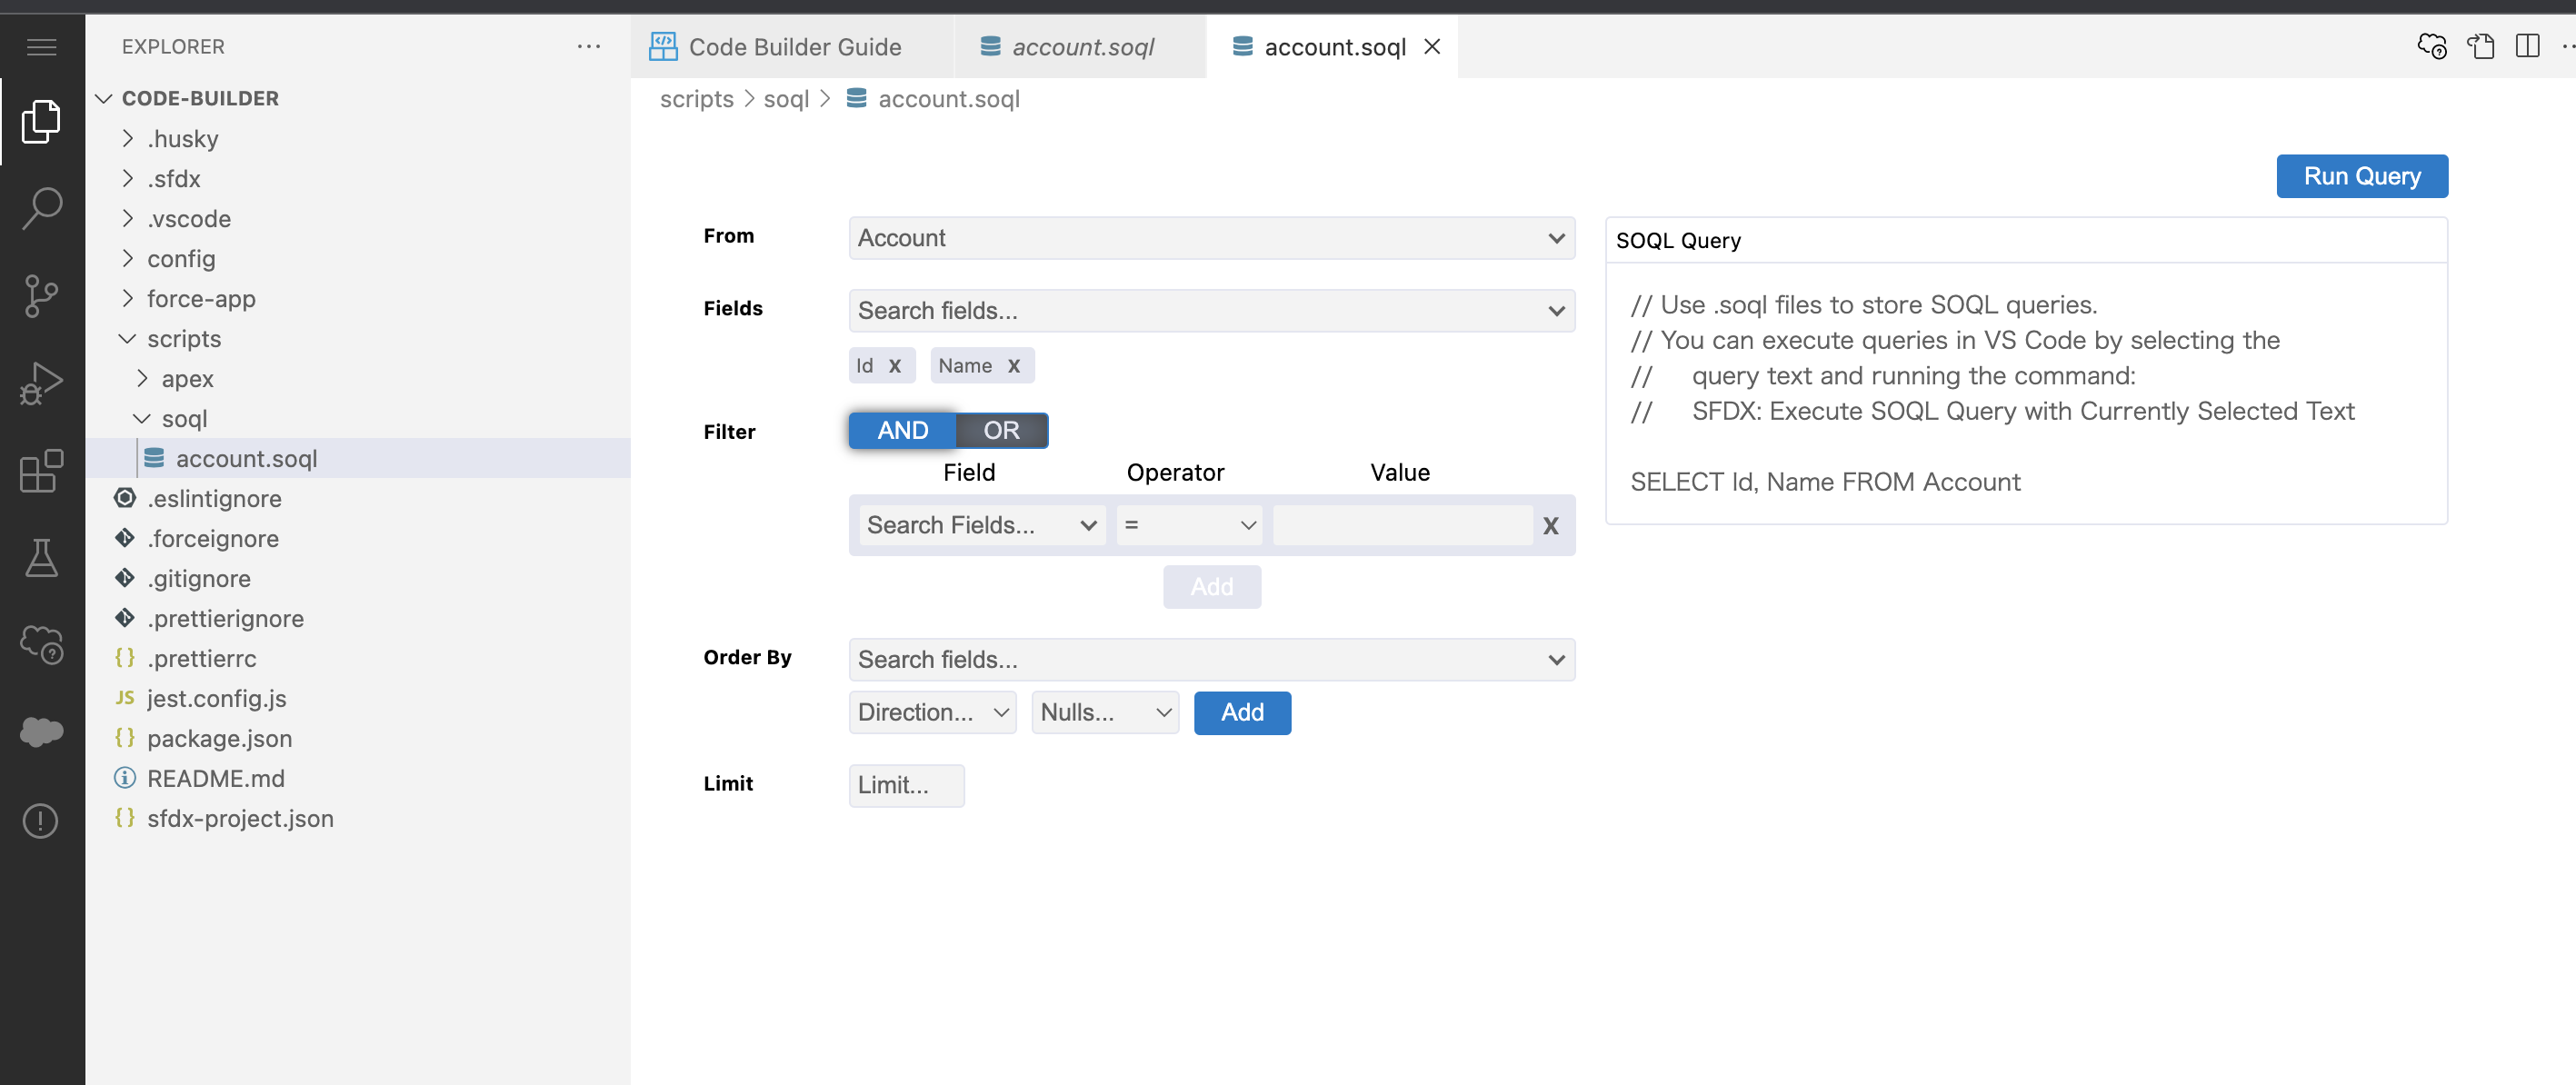Switch editor to text view via file icon

(2481, 46)
